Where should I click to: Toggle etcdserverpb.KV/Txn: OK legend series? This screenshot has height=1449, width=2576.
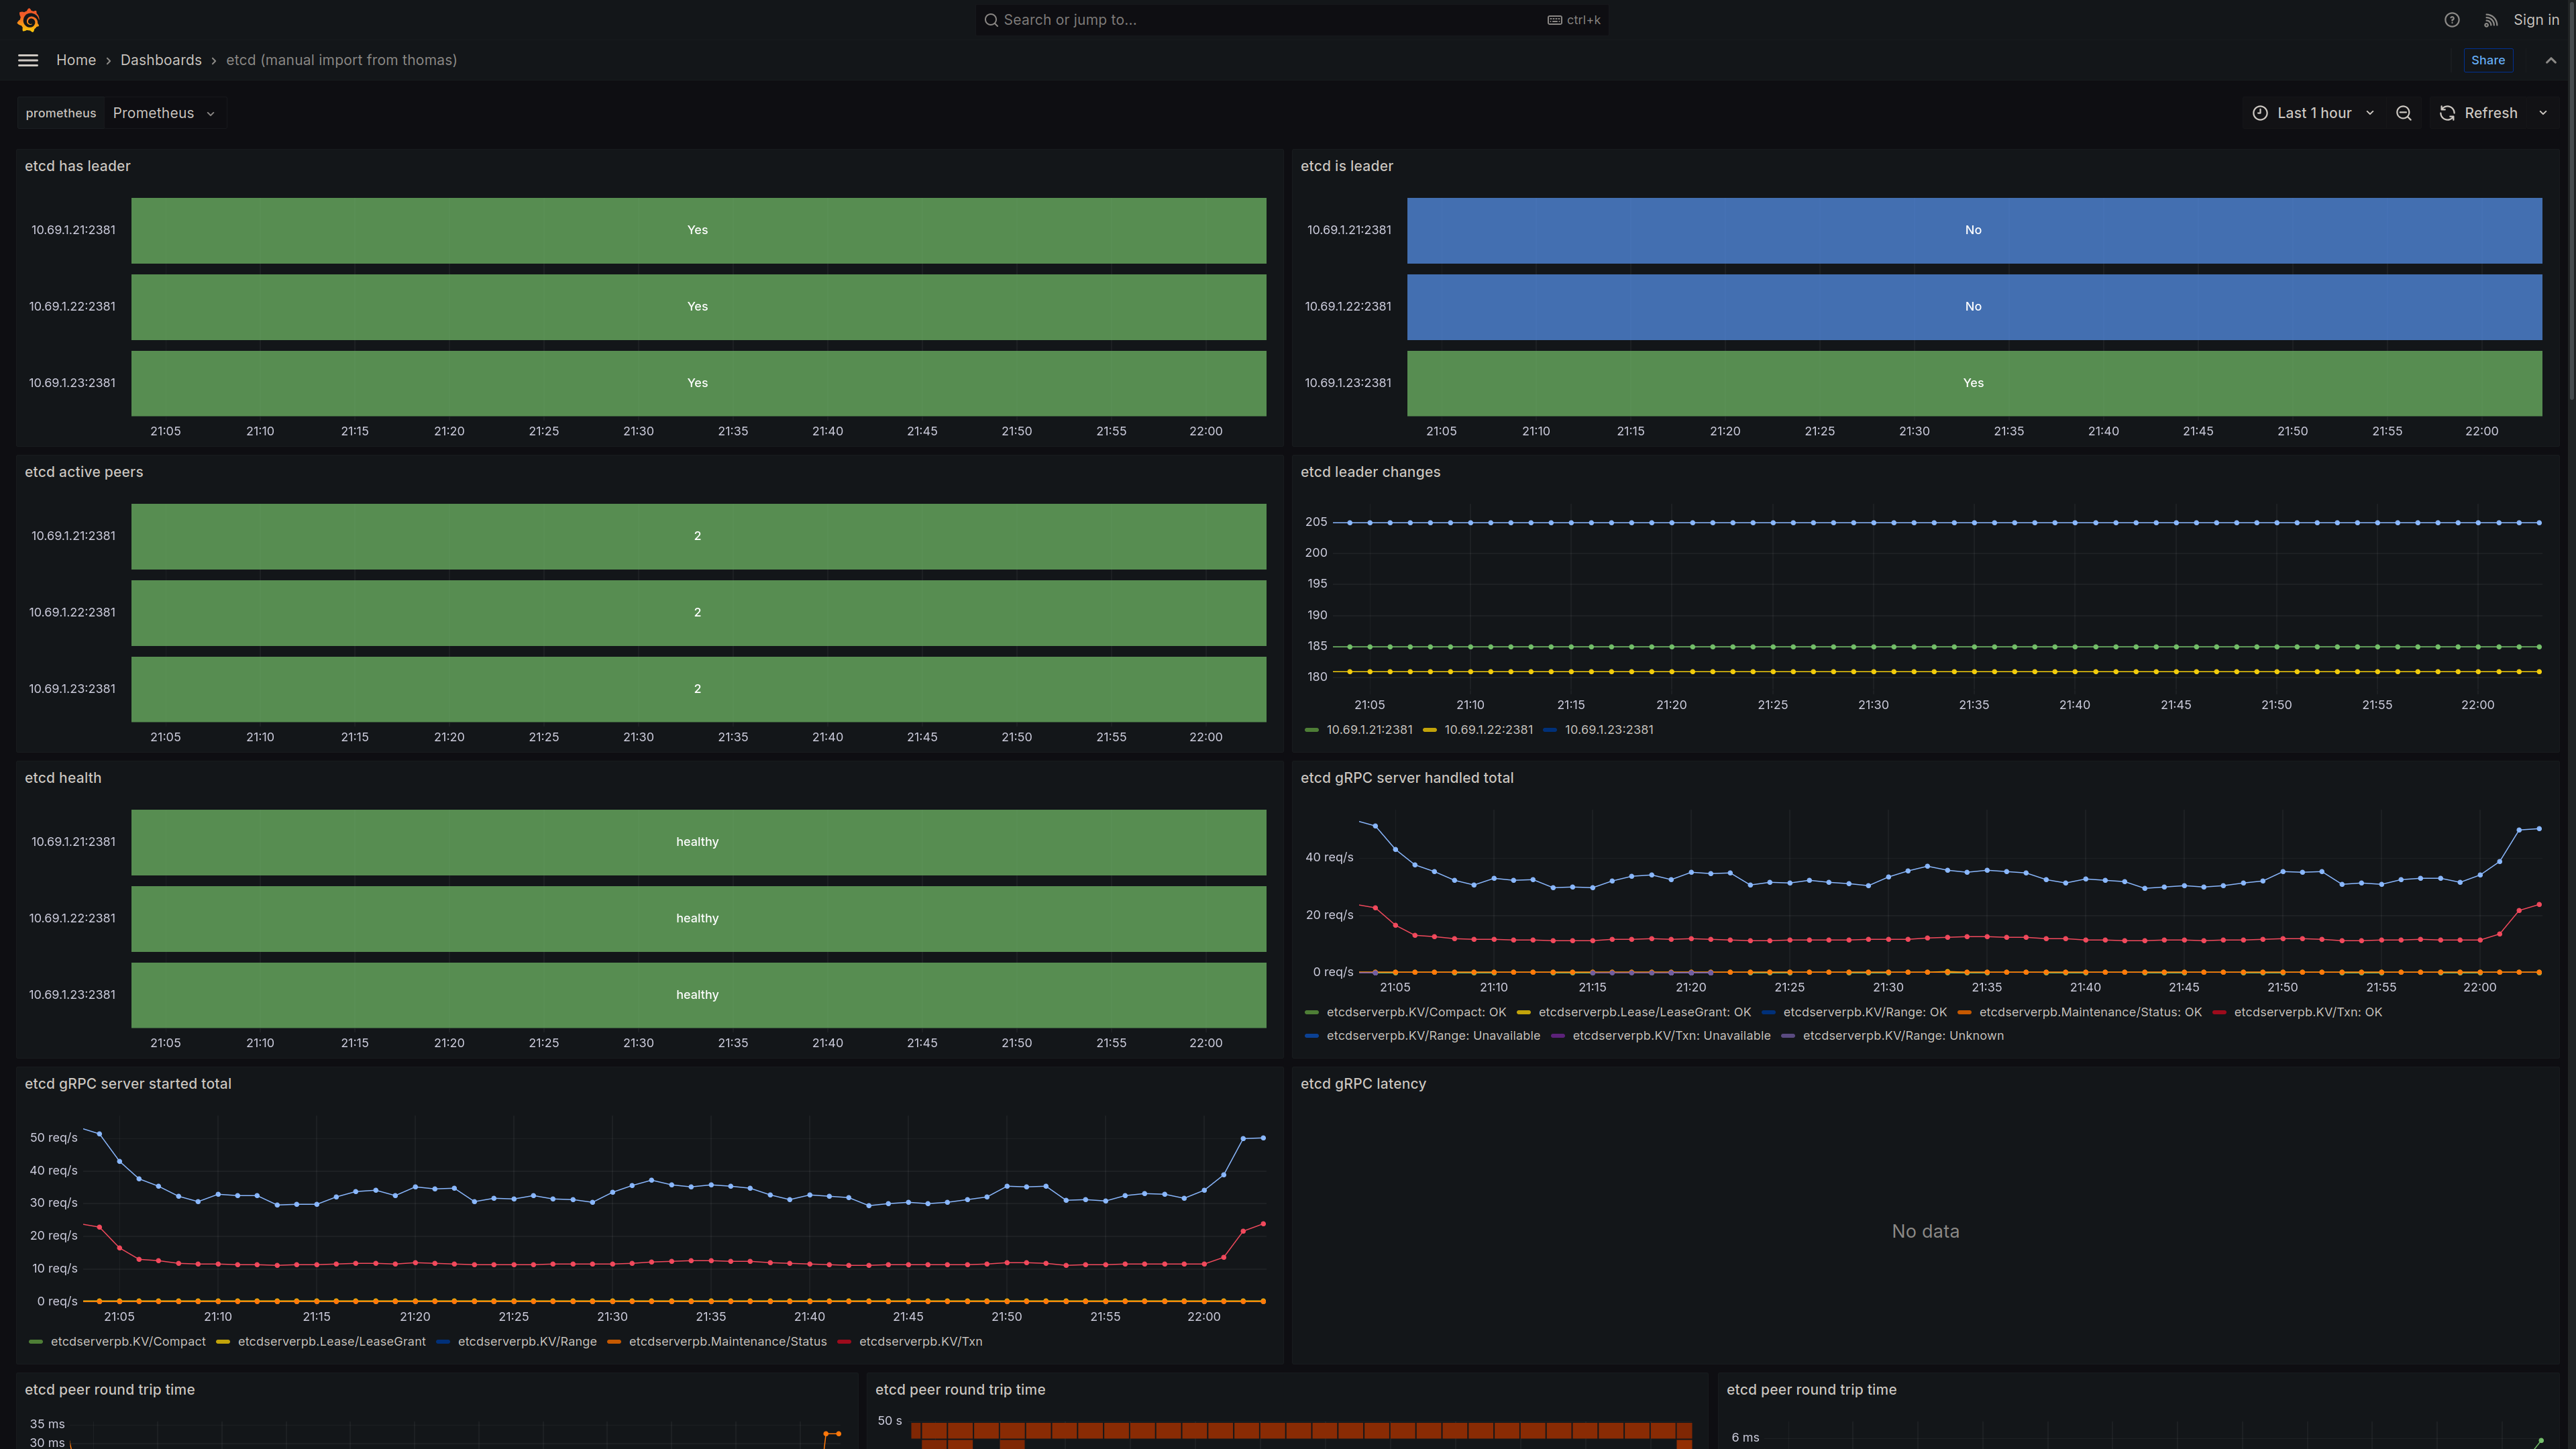[2308, 1012]
